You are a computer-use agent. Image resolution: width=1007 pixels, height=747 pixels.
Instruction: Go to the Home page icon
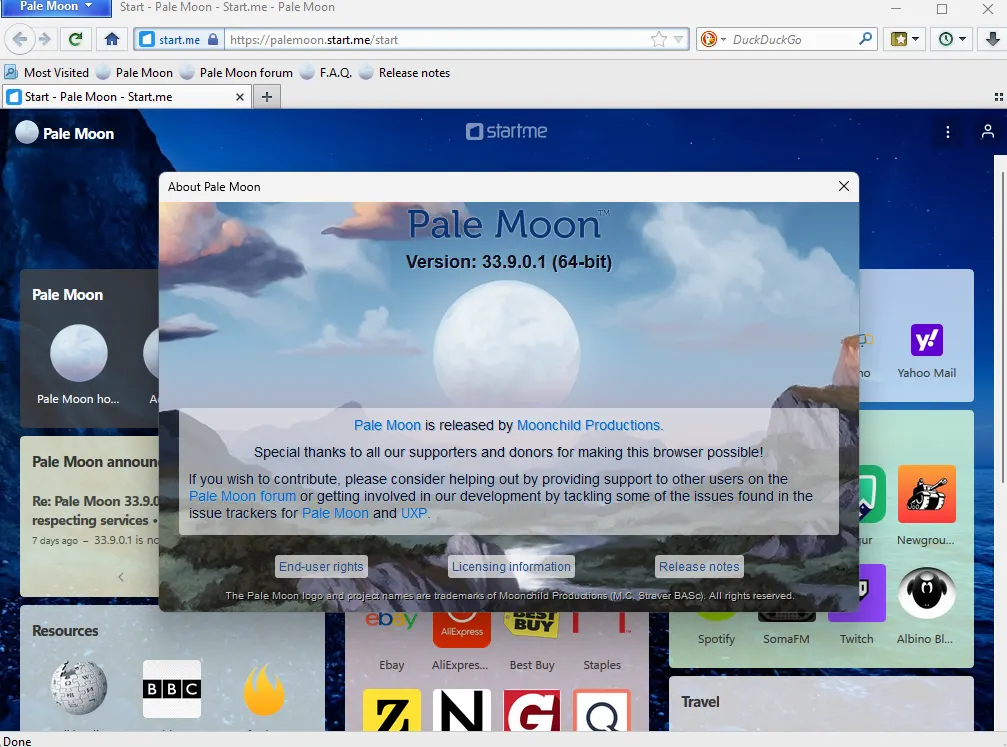[112, 39]
